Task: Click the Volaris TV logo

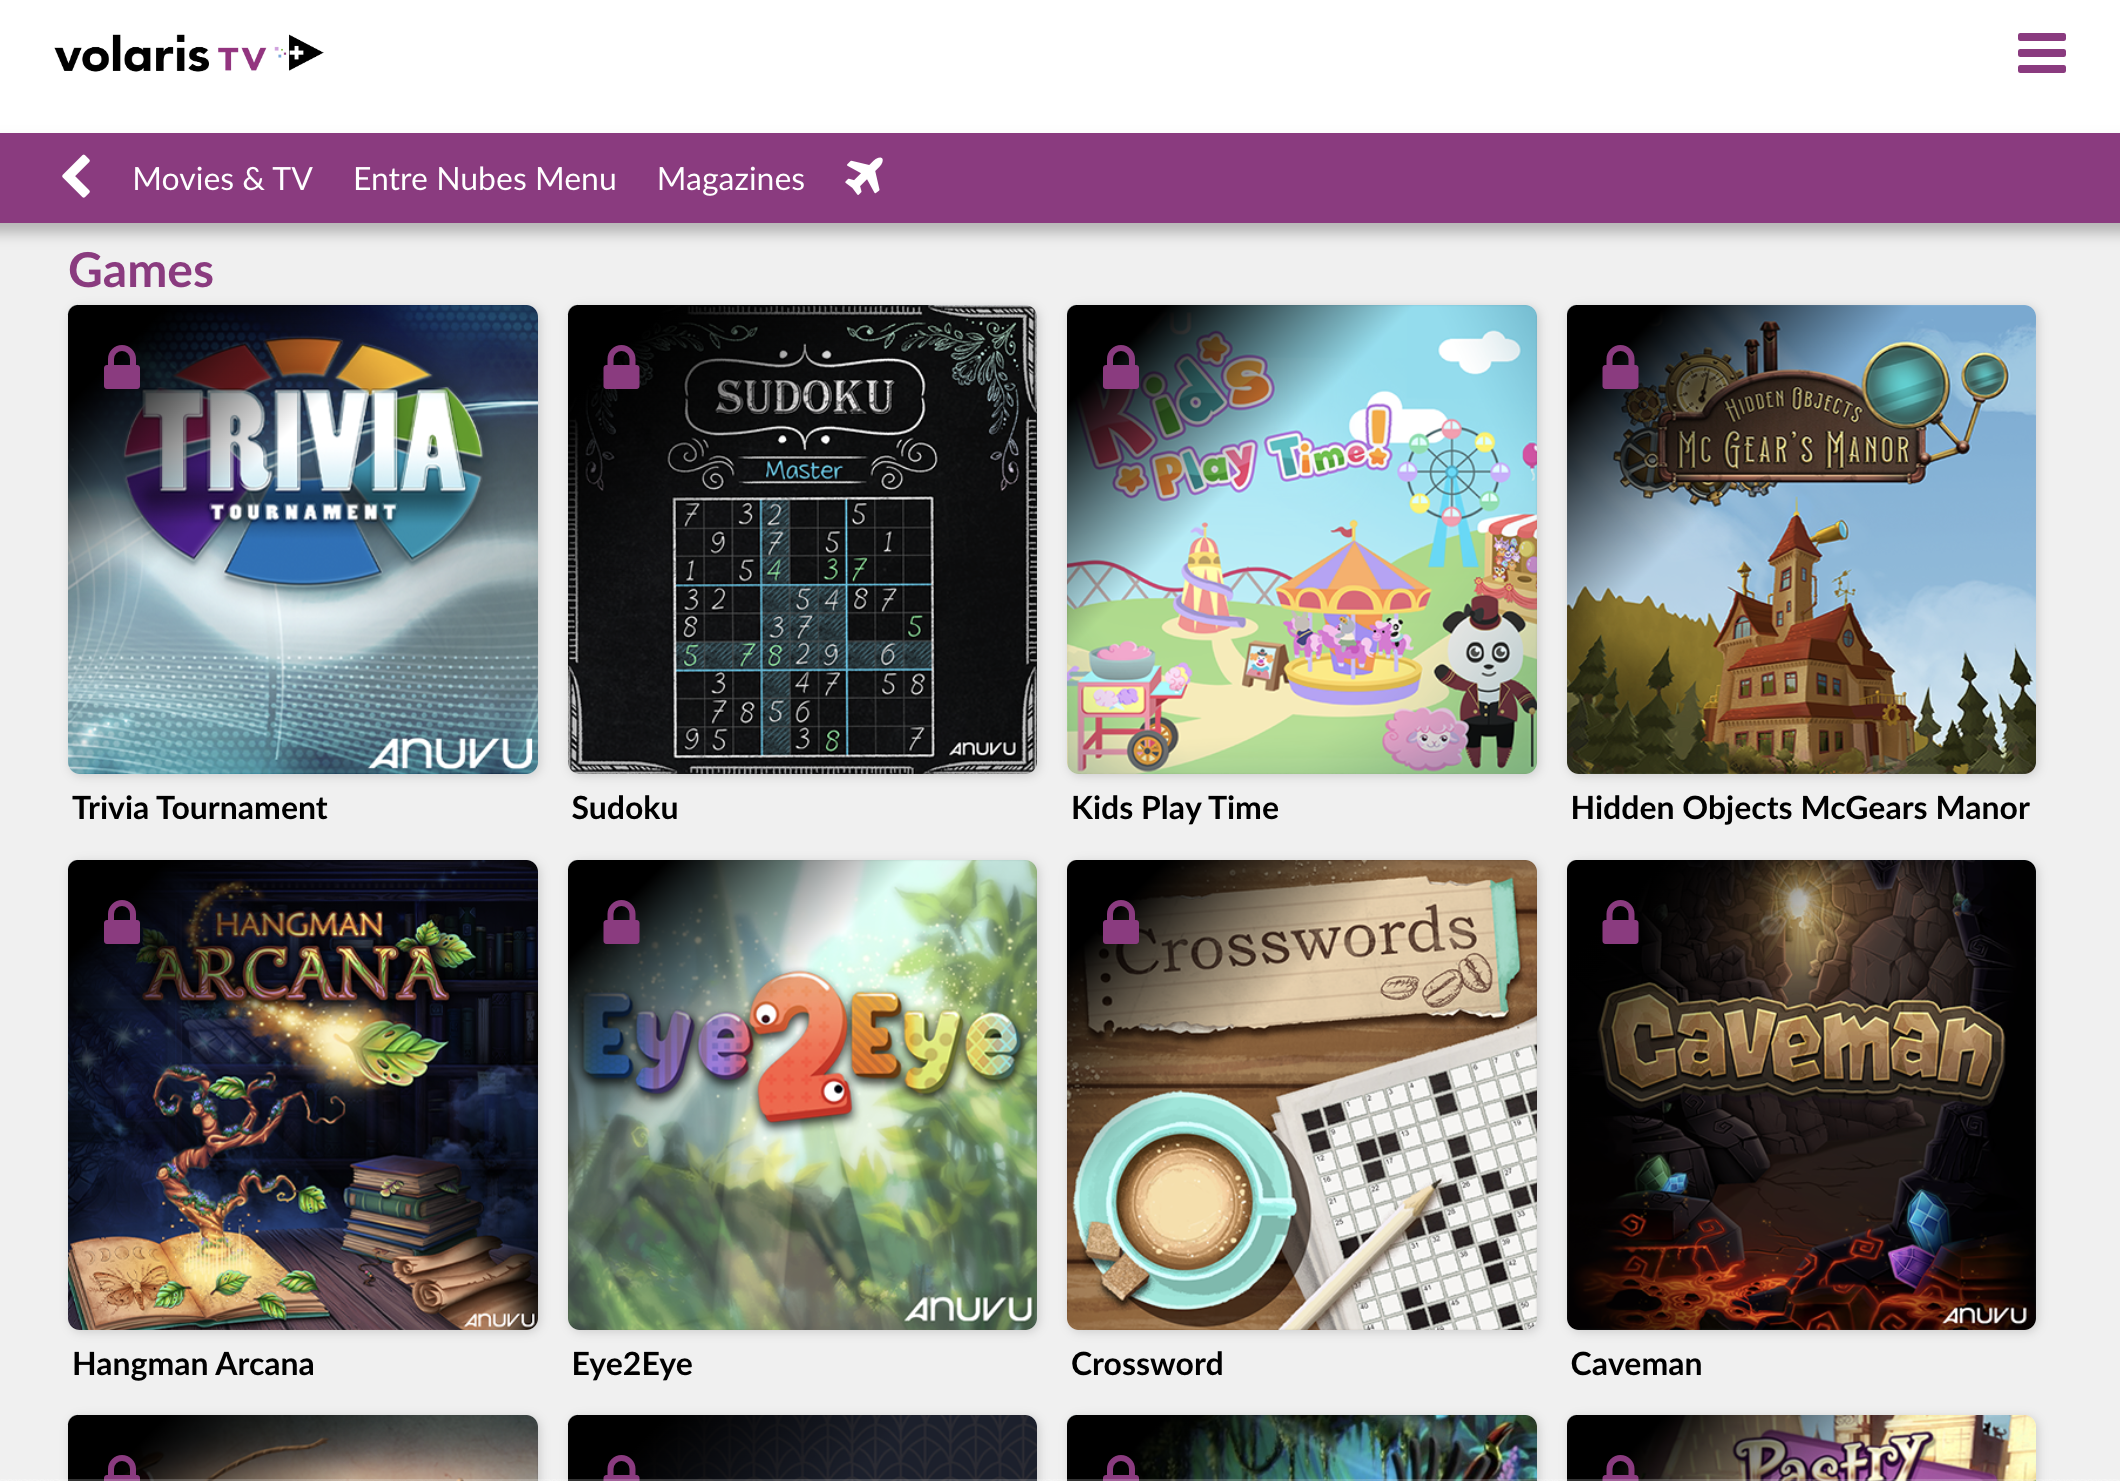Action: (x=189, y=54)
